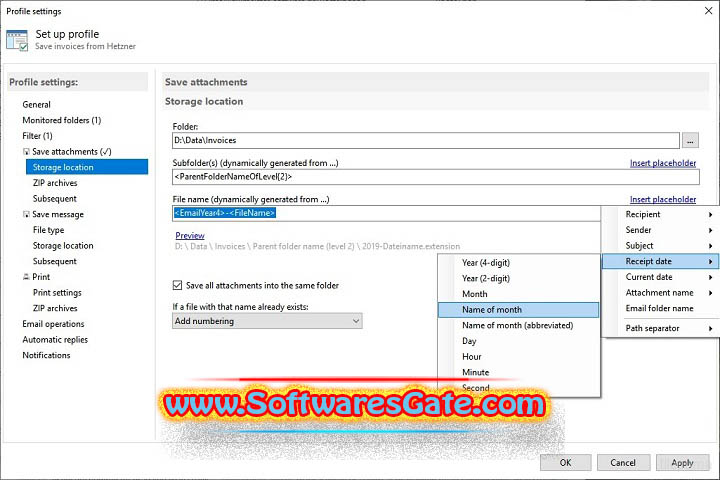The height and width of the screenshot is (480, 720).
Task: Open the Subject submenu
Action: 660,246
